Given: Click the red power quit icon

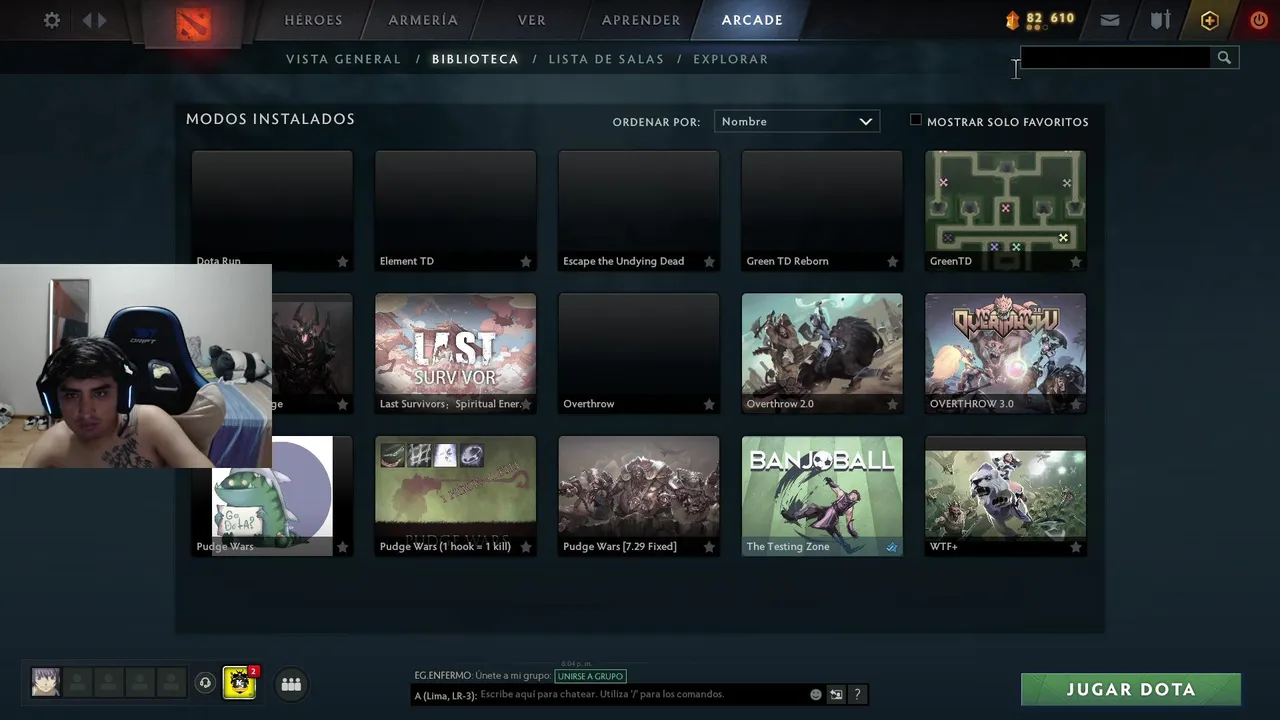Looking at the screenshot, I should 1259,20.
